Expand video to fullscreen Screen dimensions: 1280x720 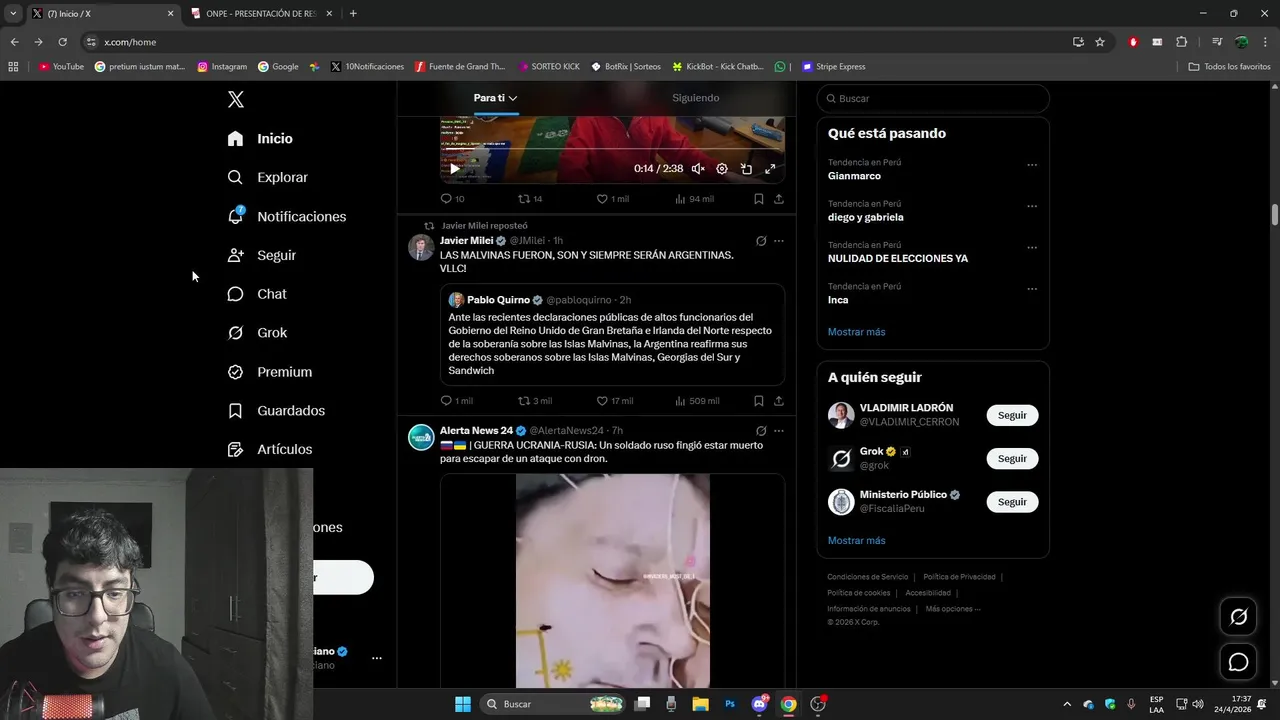(x=770, y=169)
